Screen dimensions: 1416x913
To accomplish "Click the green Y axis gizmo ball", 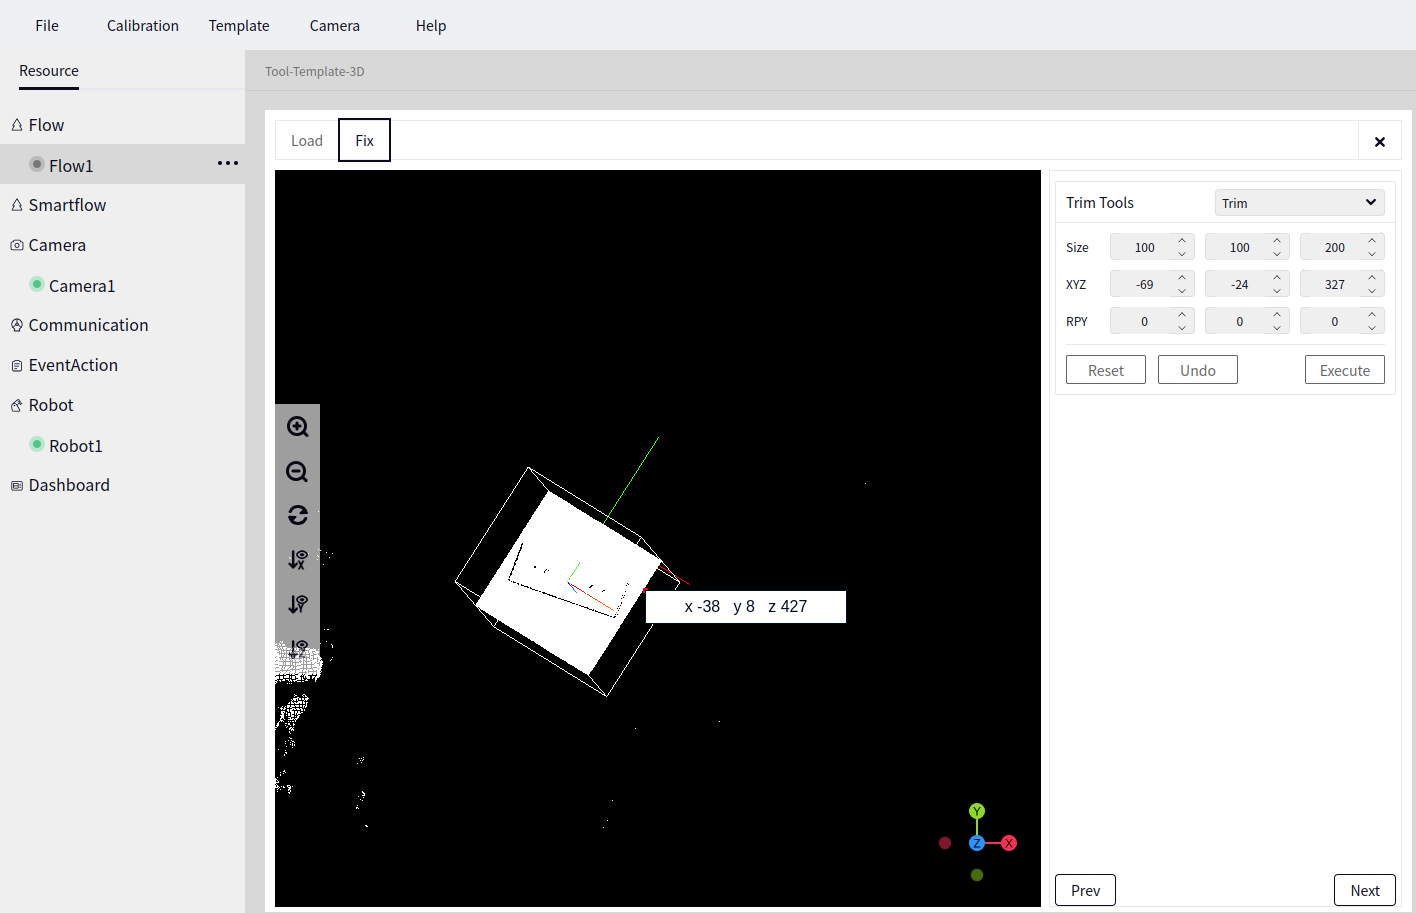I will click(x=977, y=811).
